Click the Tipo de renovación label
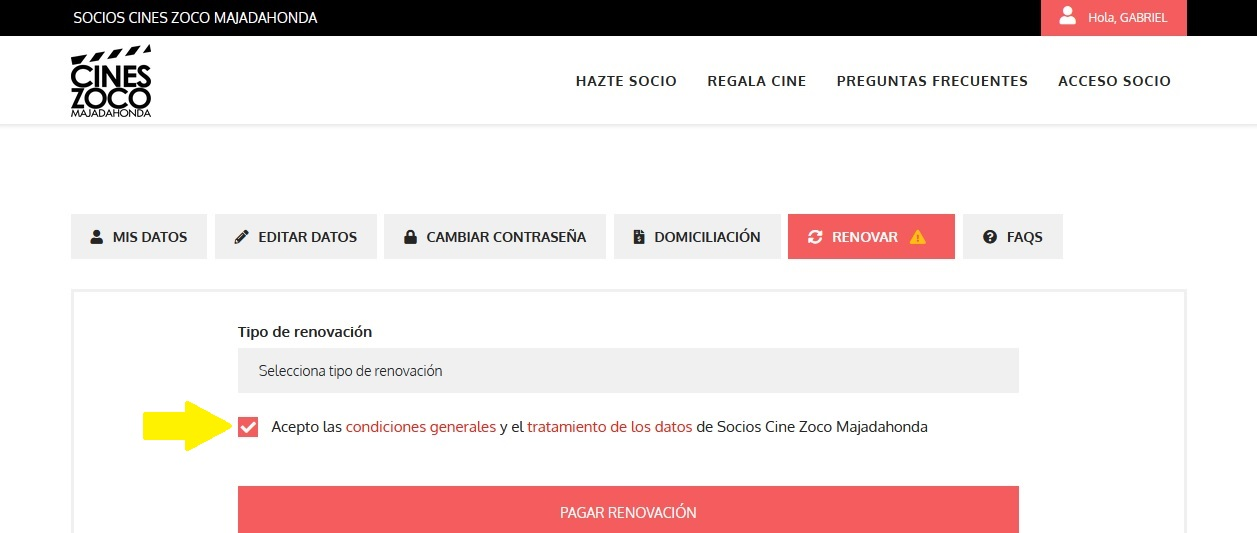The height and width of the screenshot is (533, 1257). [x=305, y=331]
